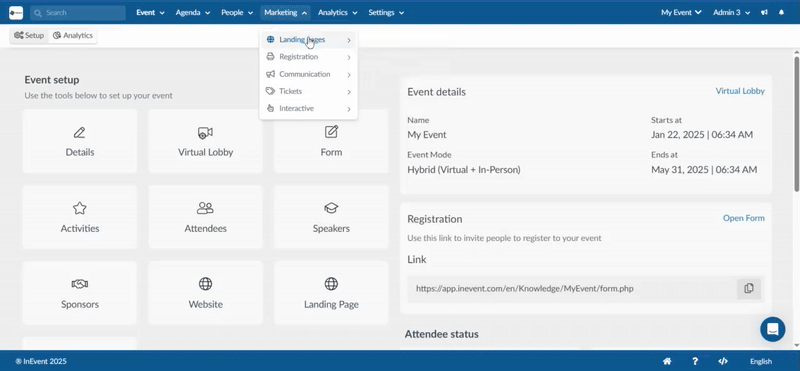Expand the Analytics menu in navbar
Image resolution: width=800 pixels, height=371 pixels.
coord(337,13)
